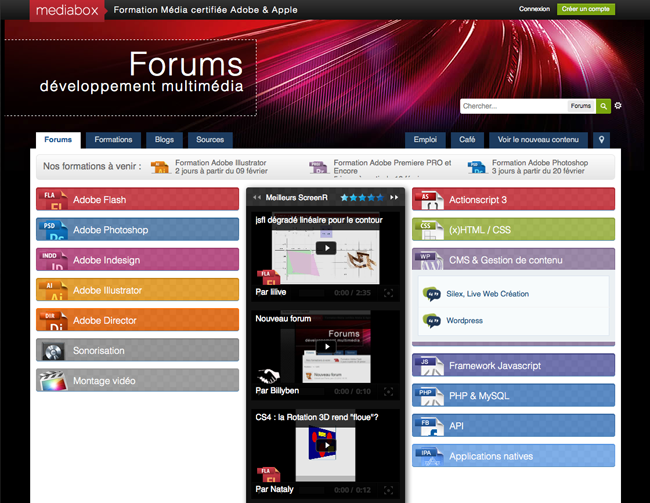
Task: Open Silex, Live Web Création forum
Action: tap(487, 294)
